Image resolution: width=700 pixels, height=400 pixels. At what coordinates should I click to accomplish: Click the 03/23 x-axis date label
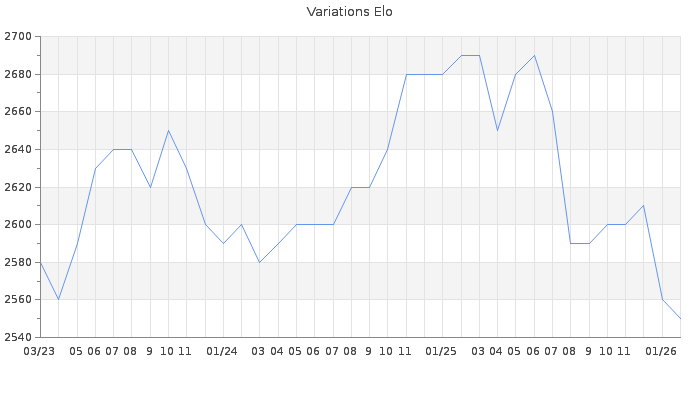tap(39, 351)
